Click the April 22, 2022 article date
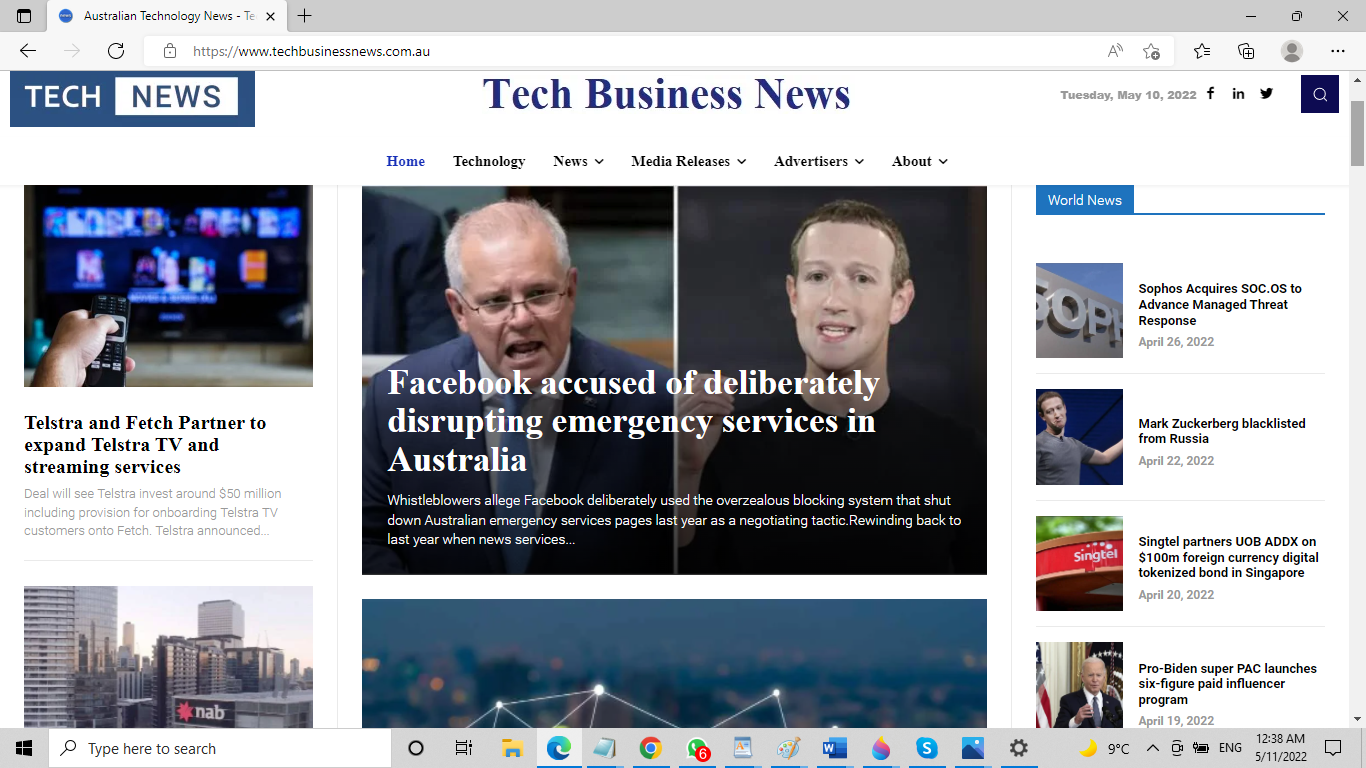This screenshot has height=768, width=1366. [x=1176, y=461]
